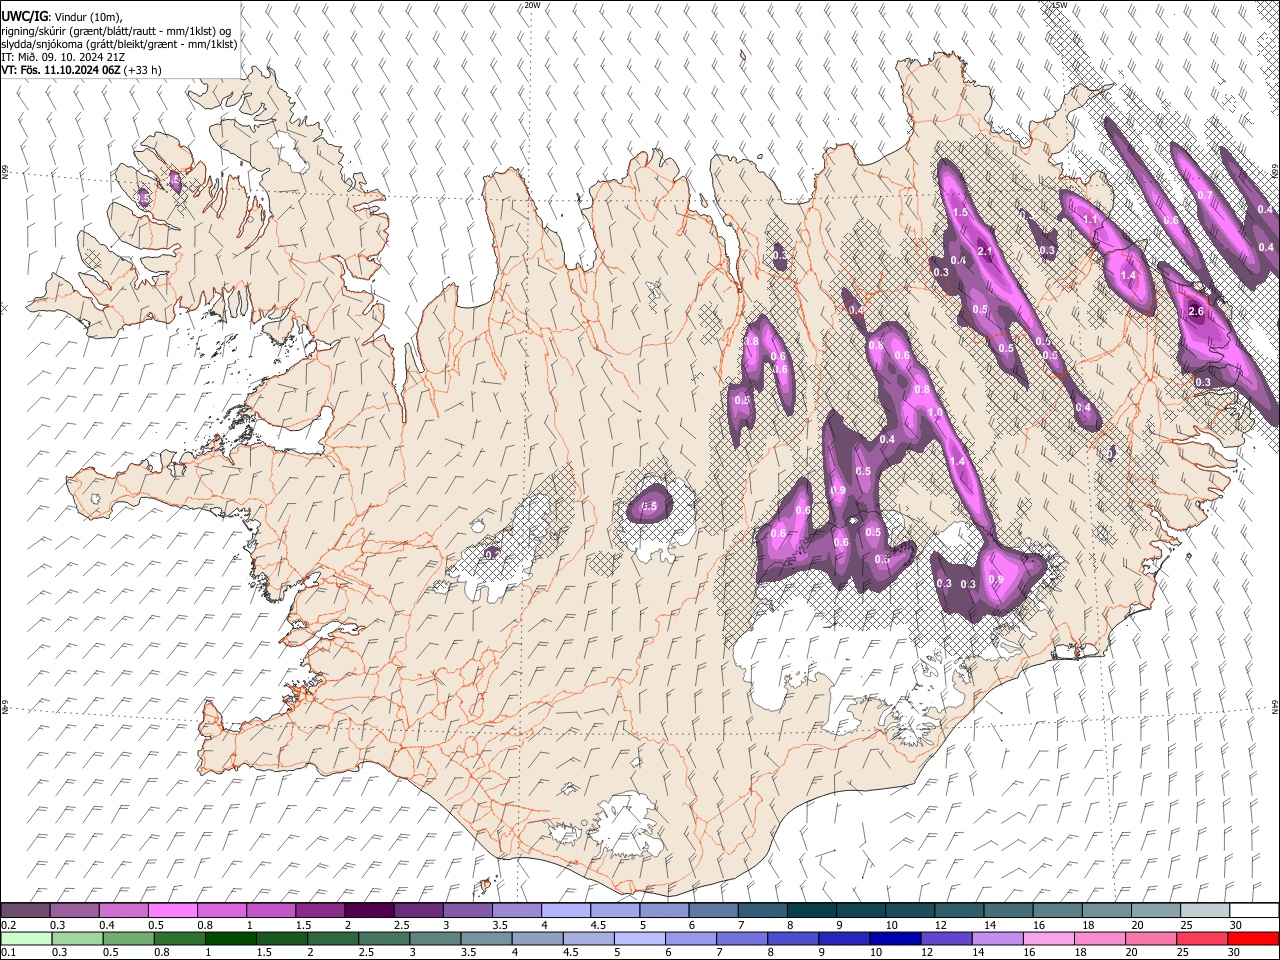Click the light lavender 4 swatch, upper legend row
The width and height of the screenshot is (1280, 960).
[x=566, y=911]
